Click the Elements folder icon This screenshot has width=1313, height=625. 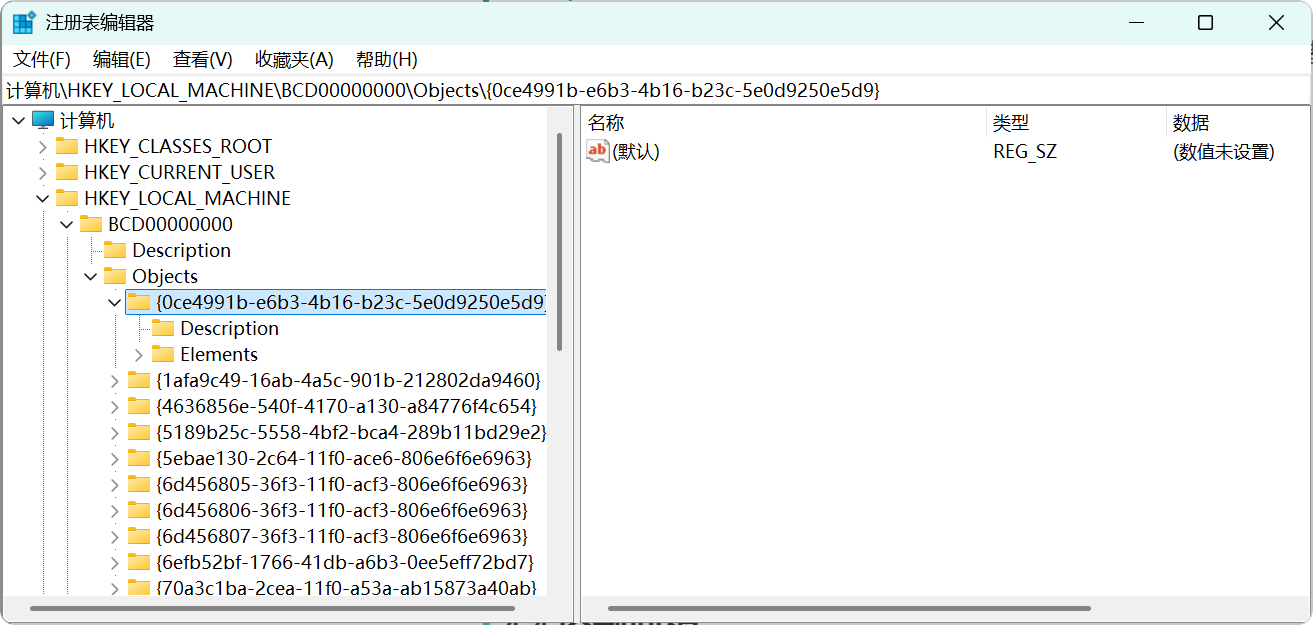pyautogui.click(x=163, y=355)
